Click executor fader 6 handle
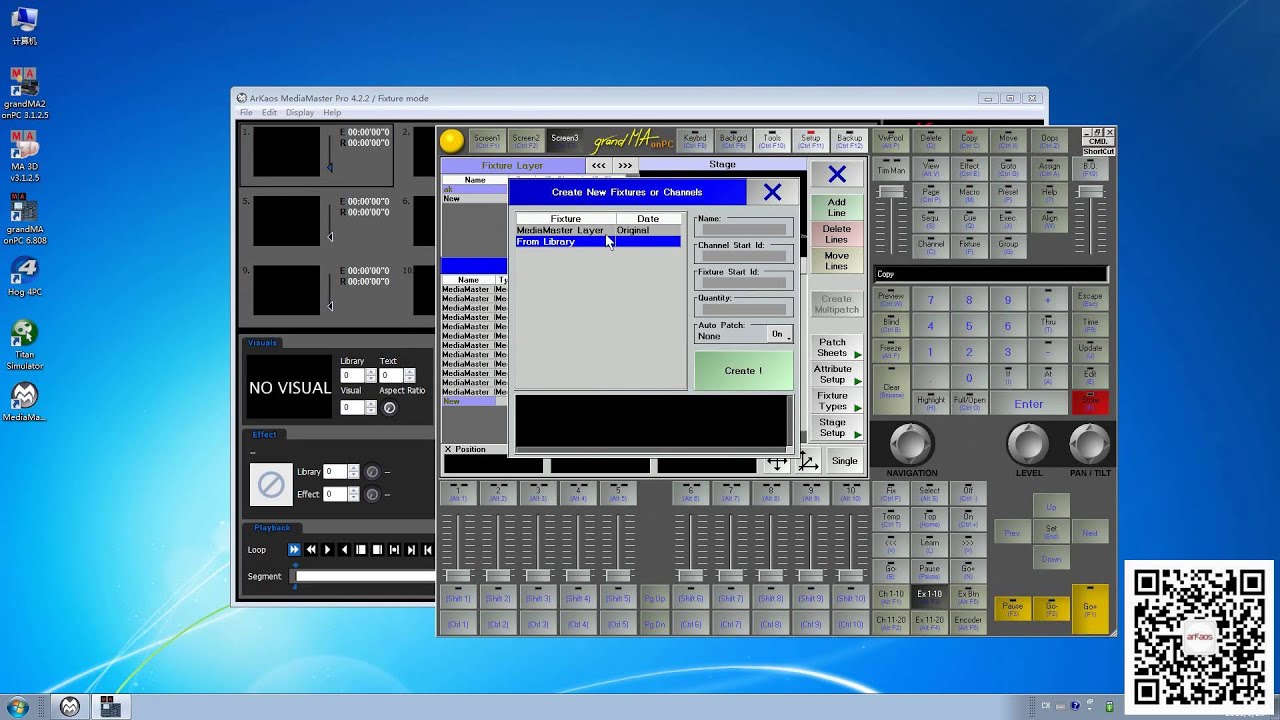 click(690, 575)
